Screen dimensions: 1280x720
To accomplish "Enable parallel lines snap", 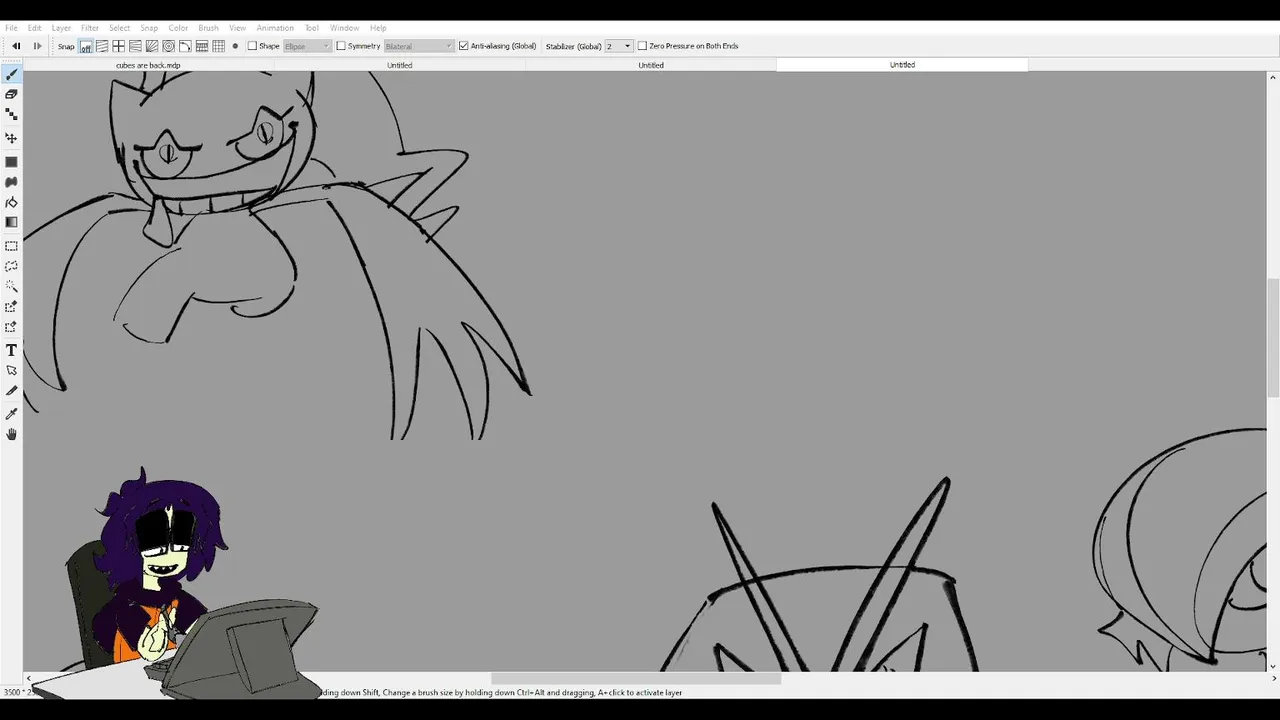I will click(x=102, y=46).
